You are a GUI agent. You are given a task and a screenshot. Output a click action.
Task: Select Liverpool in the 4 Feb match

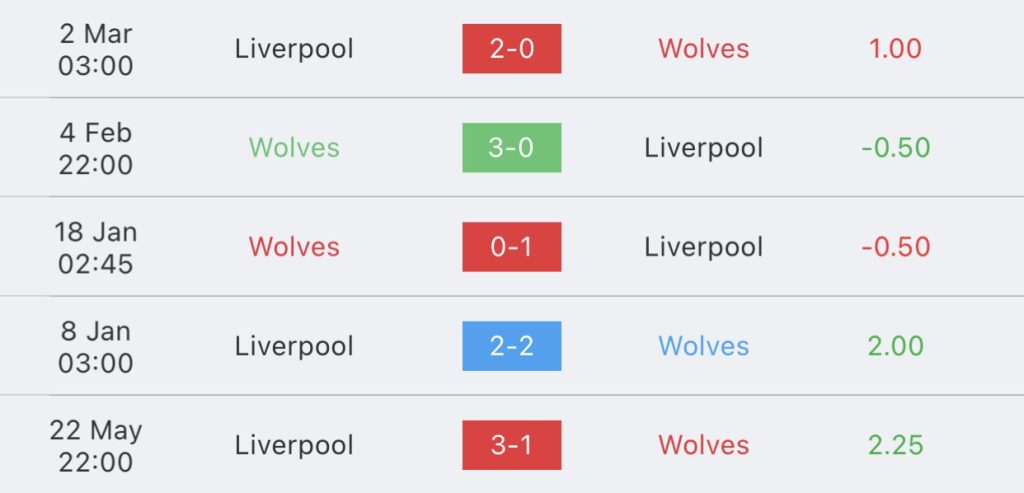703,148
